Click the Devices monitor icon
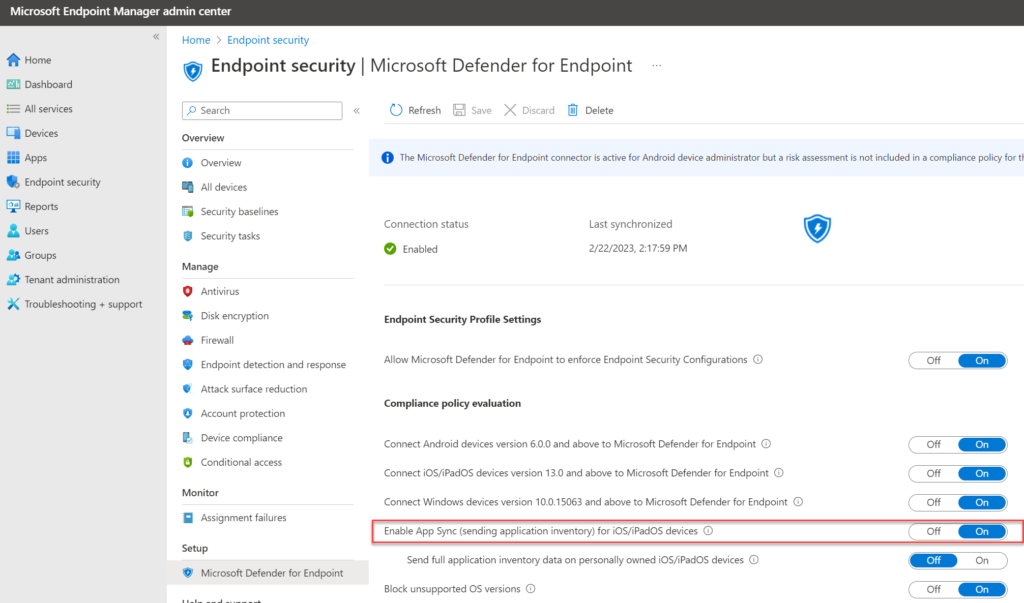The width and height of the screenshot is (1024, 603). [13, 133]
